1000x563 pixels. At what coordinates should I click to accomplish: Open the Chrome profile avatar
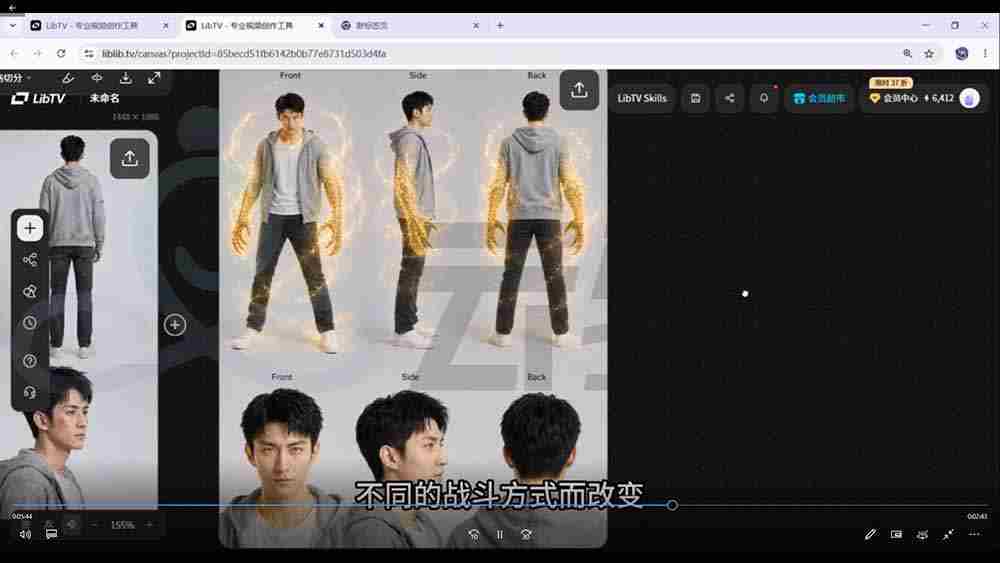pyautogui.click(x=962, y=54)
